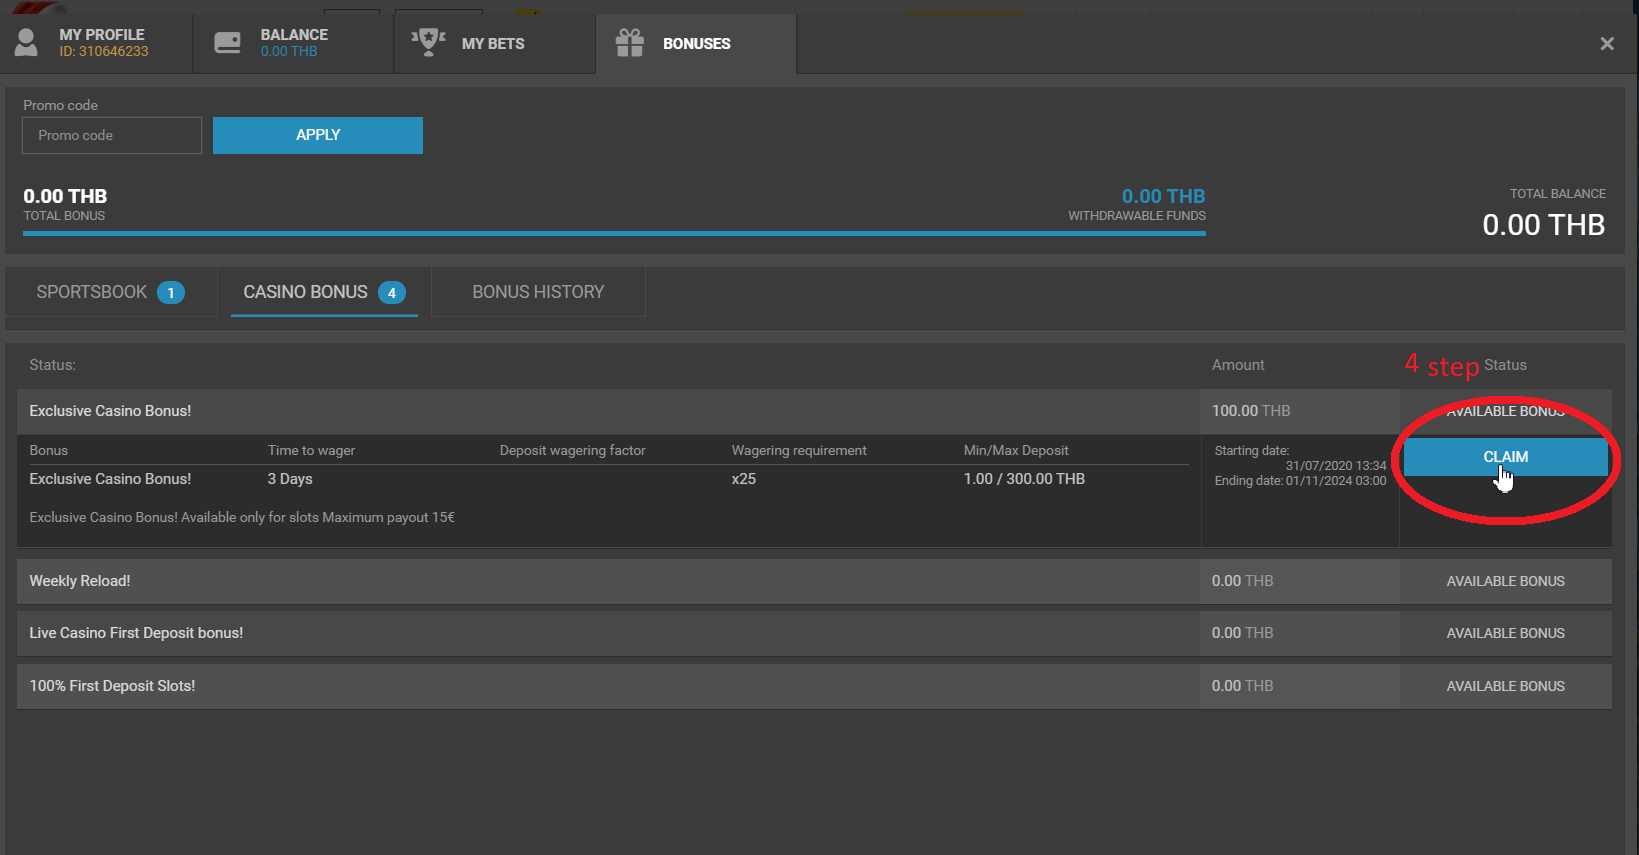The image size is (1639, 855).
Task: Click the Min/Max Deposit column label
Action: point(1016,451)
